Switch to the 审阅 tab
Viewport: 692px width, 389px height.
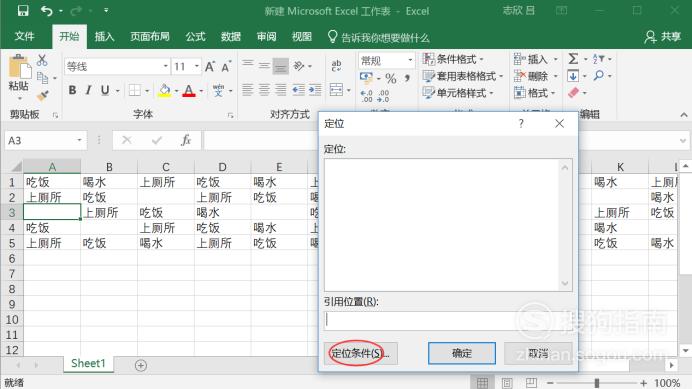tap(267, 37)
